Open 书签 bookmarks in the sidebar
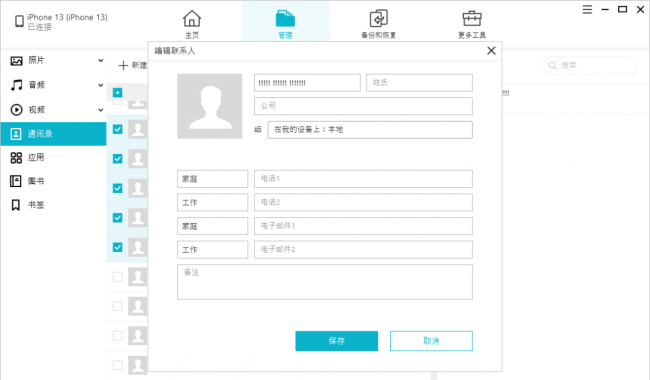This screenshot has width=650, height=380. pos(53,205)
